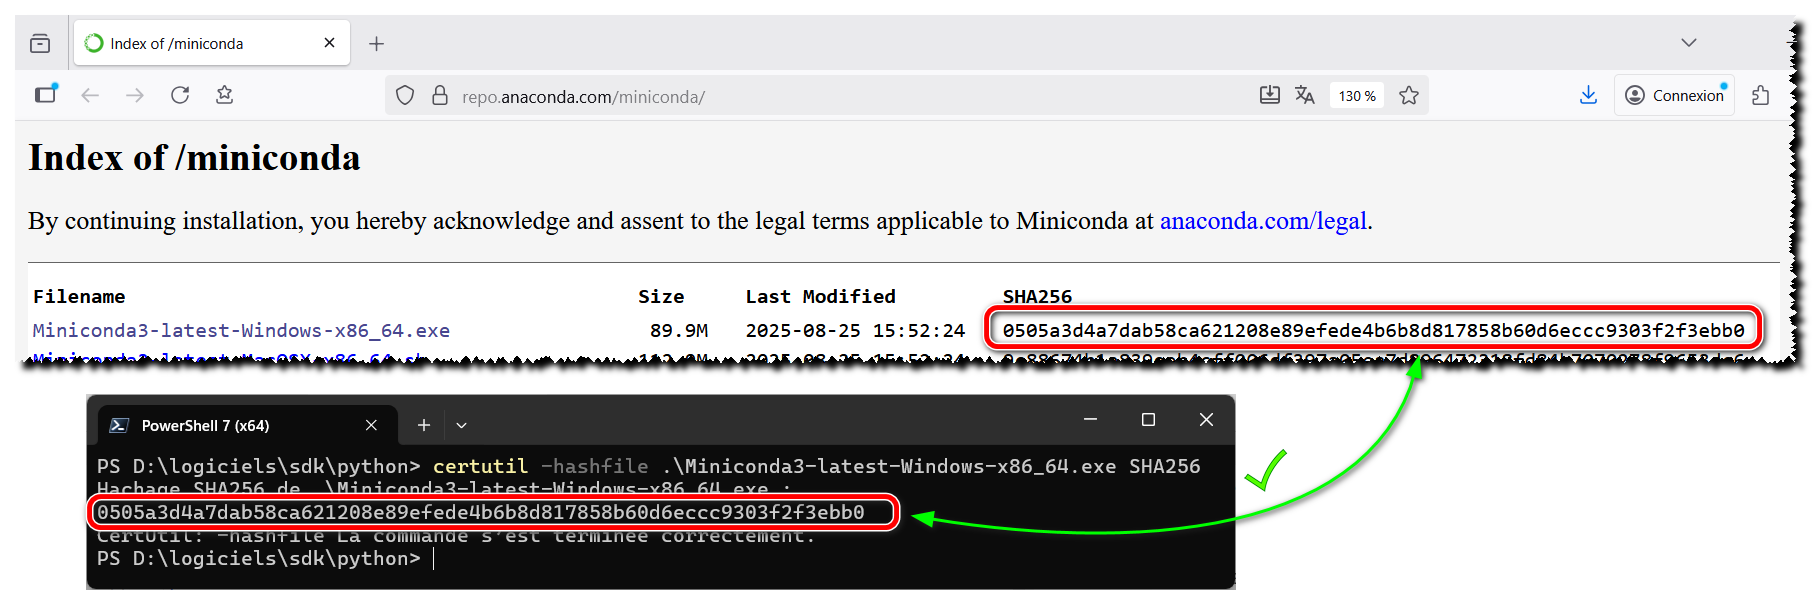Open the Firefox View button
1819x607 pixels.
(40, 43)
